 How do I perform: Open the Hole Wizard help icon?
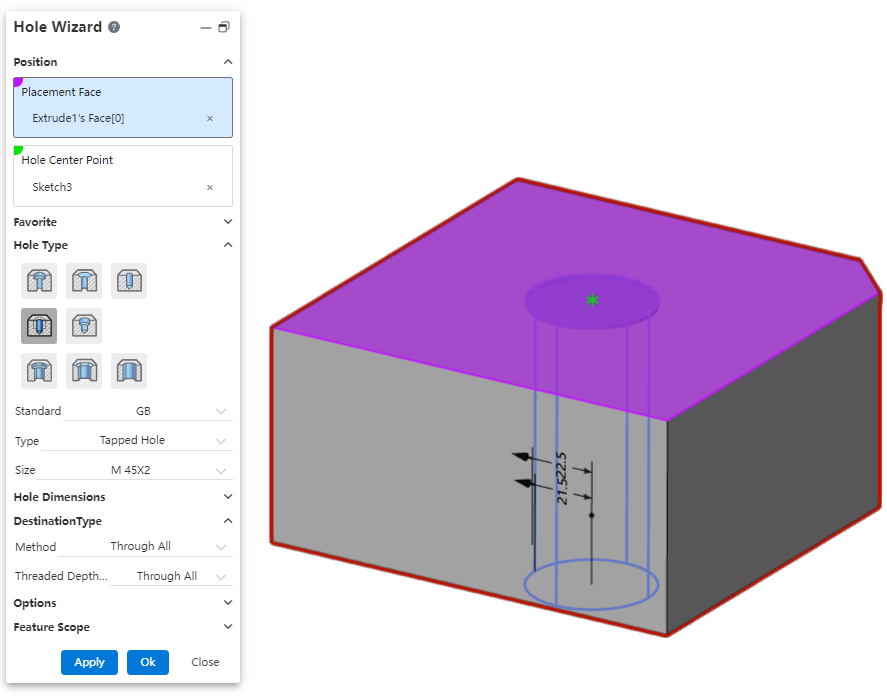(114, 27)
